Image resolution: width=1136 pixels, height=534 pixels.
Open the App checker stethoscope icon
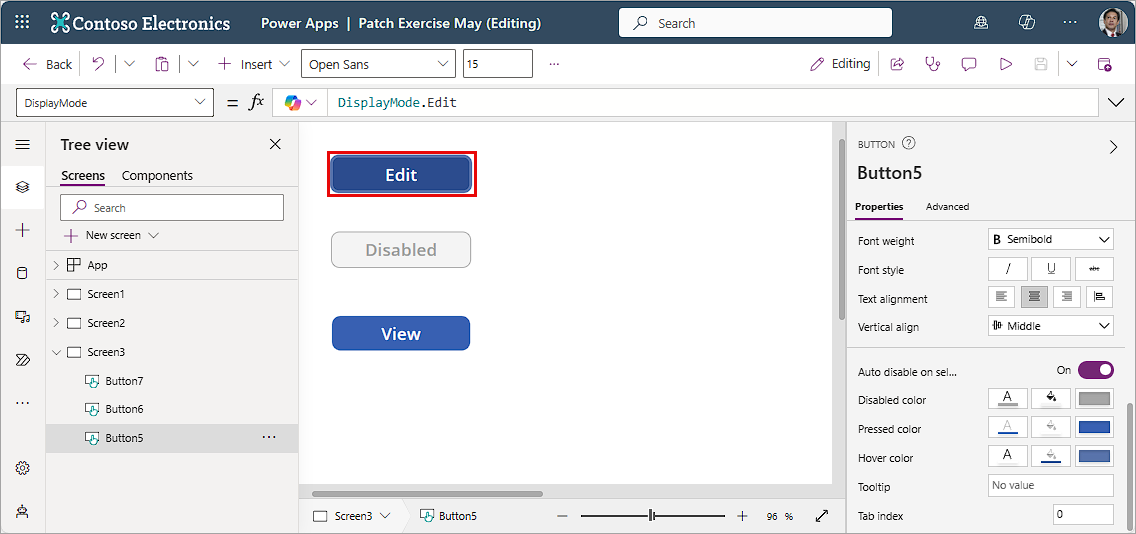pos(933,64)
